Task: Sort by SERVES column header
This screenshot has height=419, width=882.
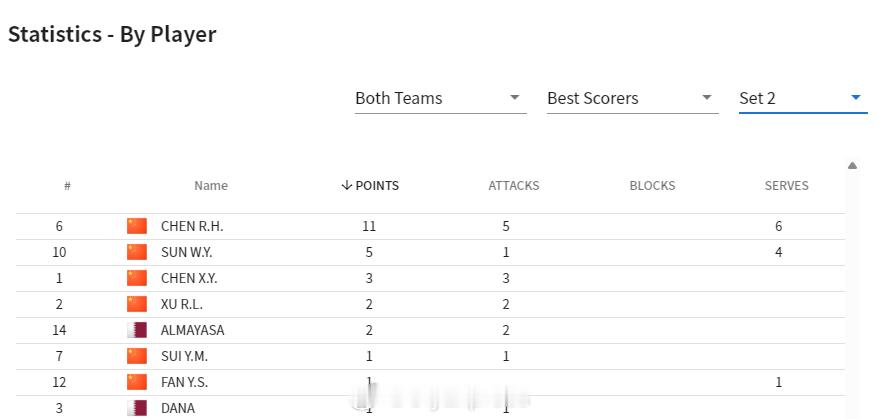Action: click(786, 185)
